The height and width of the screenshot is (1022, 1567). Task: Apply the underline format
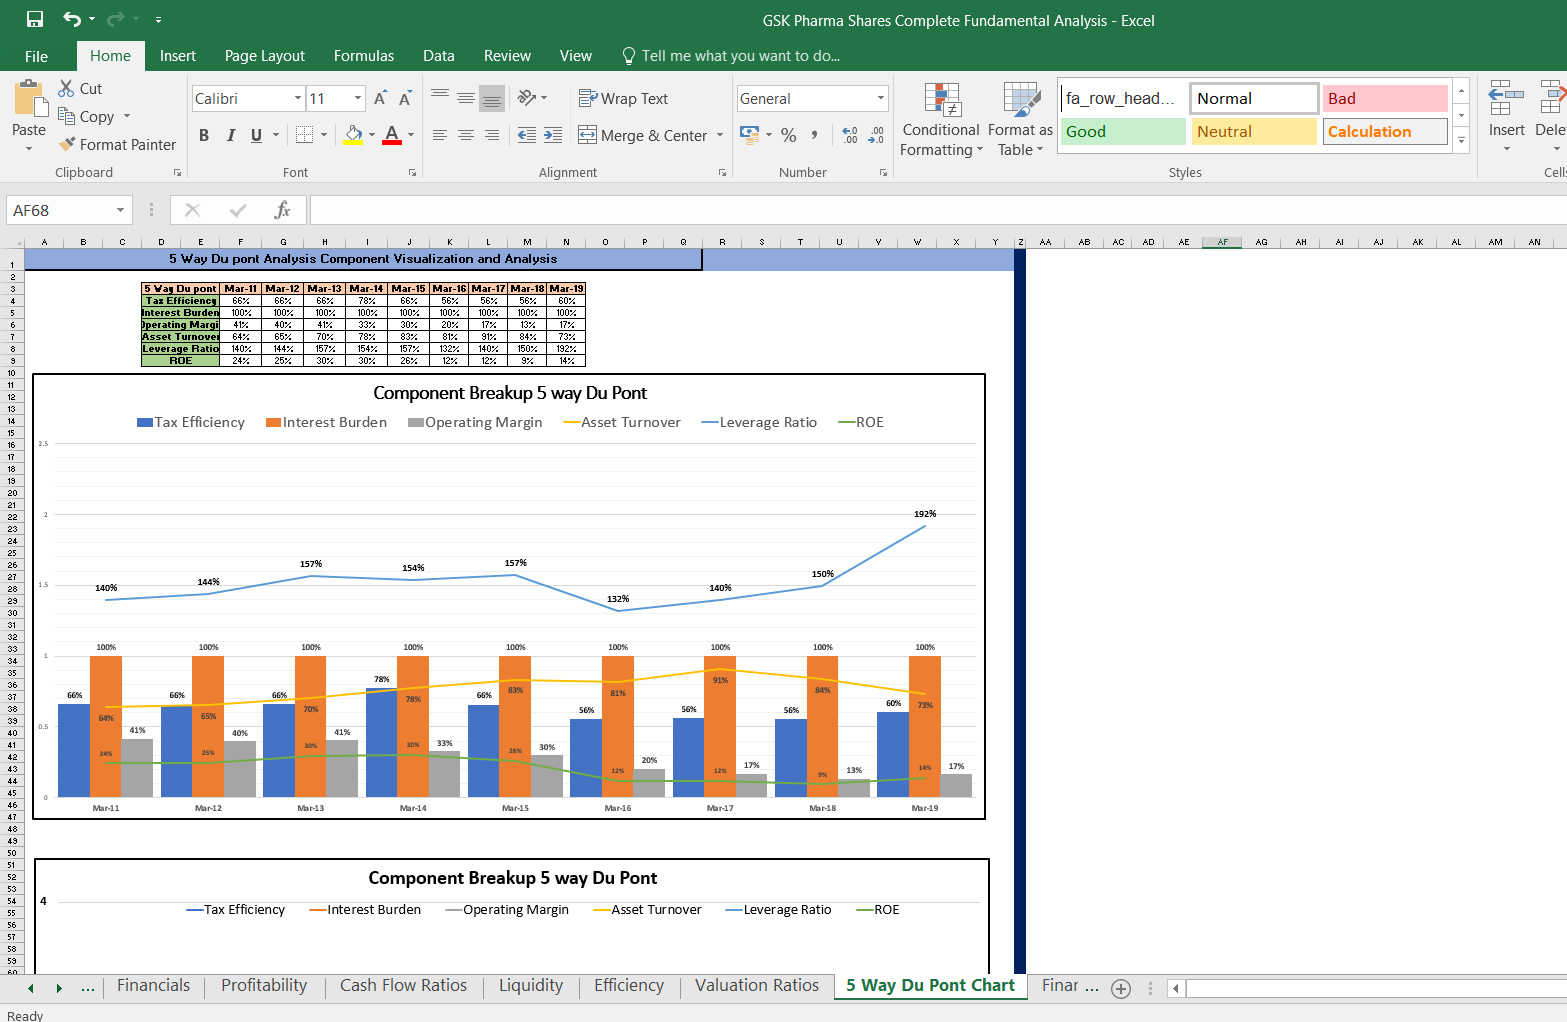click(x=257, y=135)
